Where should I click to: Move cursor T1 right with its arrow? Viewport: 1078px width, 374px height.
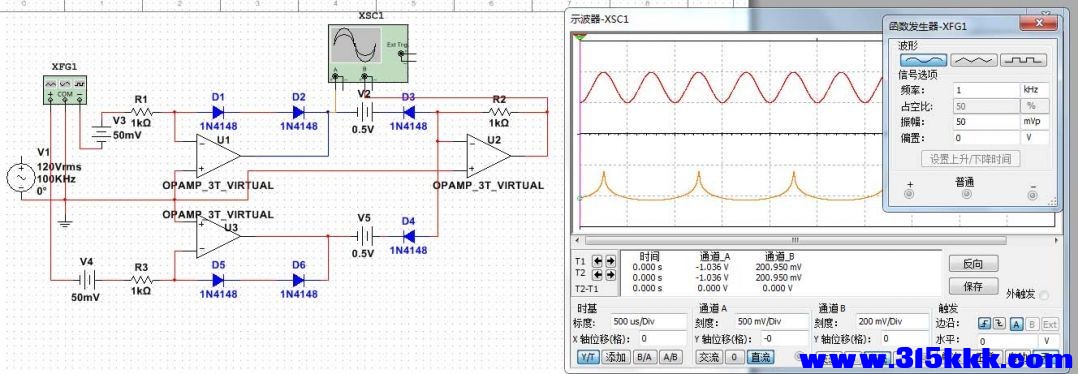click(609, 261)
